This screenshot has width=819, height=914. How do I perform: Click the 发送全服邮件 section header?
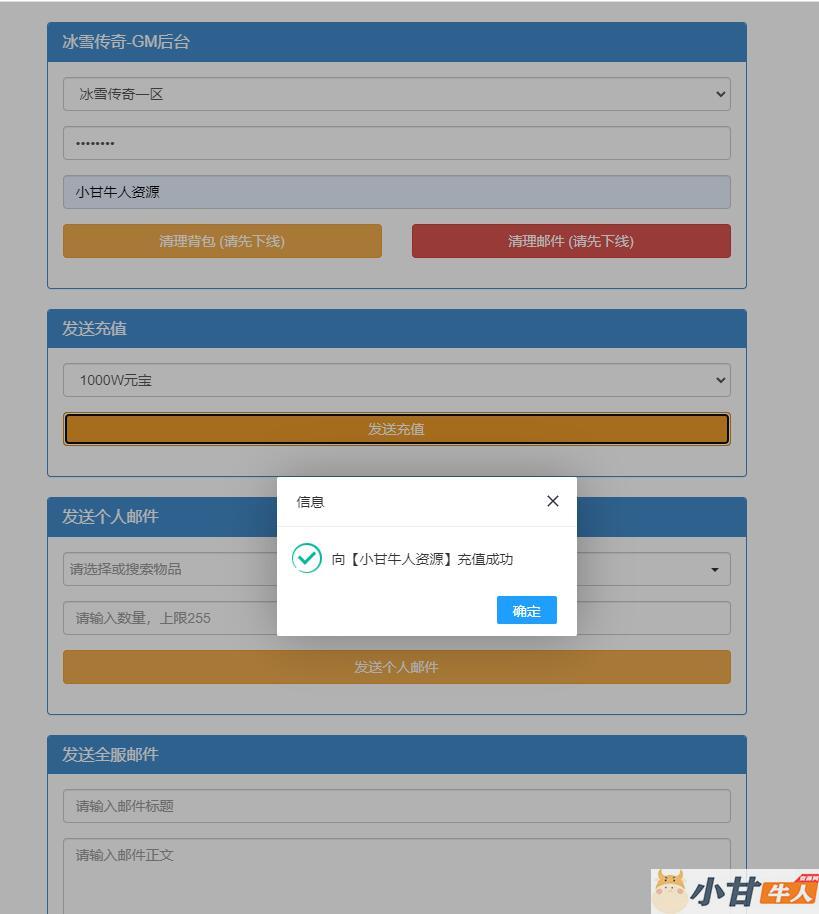tap(396, 755)
